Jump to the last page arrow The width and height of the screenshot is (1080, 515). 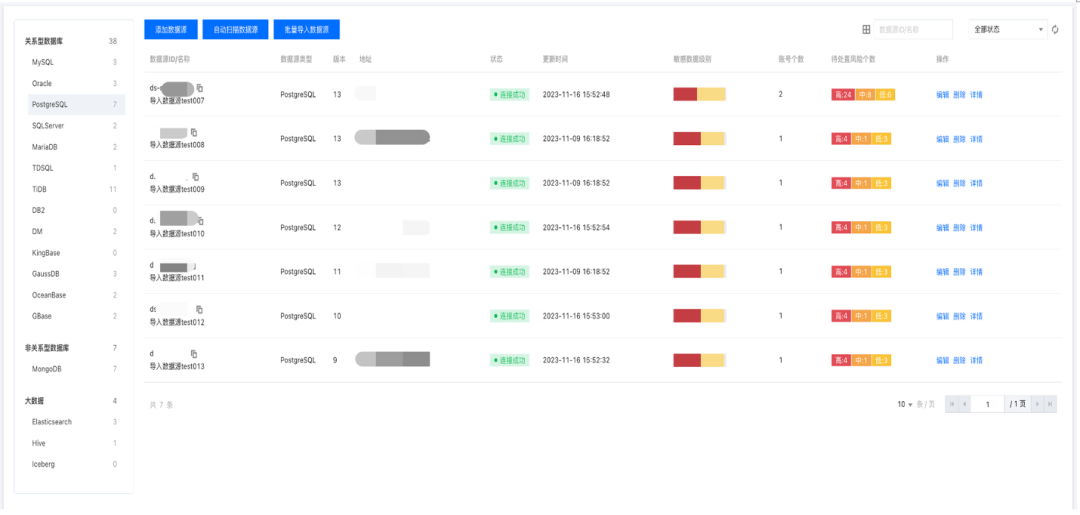tap(1050, 404)
